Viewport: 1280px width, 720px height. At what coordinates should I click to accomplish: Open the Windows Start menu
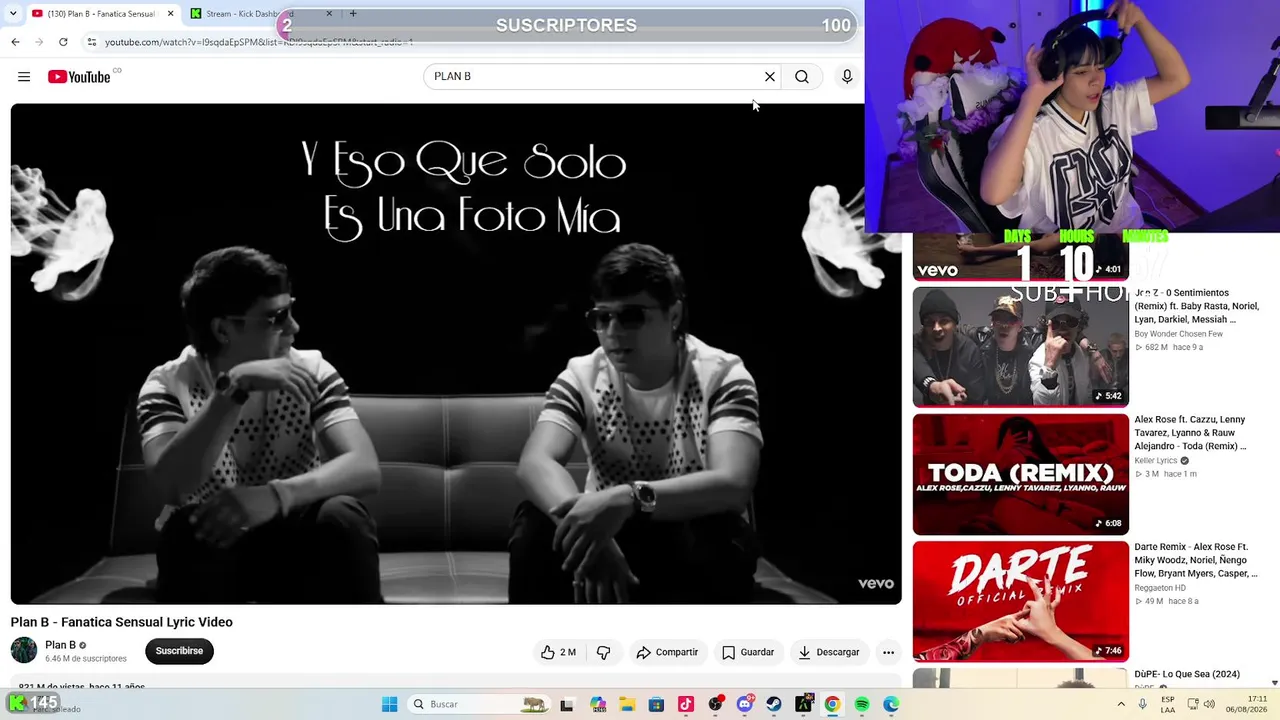[x=389, y=704]
